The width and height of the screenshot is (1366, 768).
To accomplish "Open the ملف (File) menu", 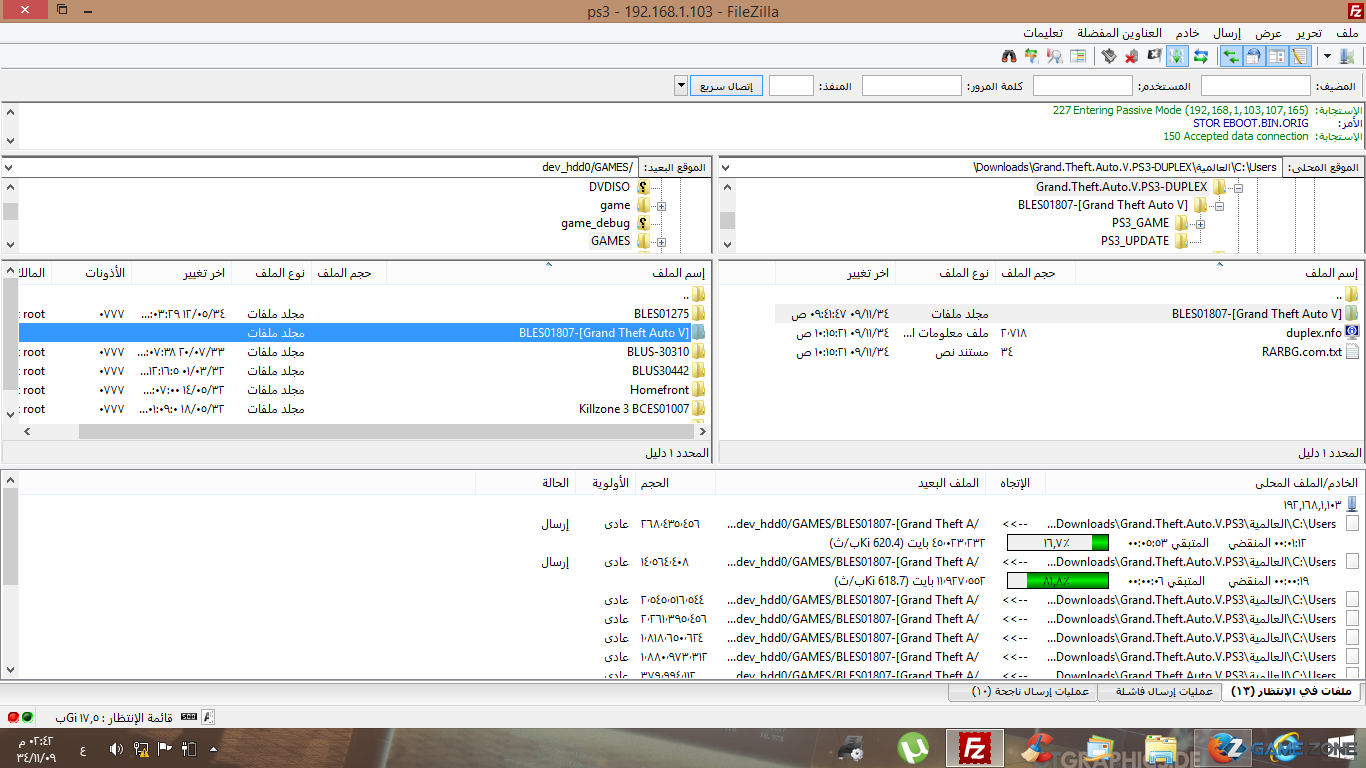I will (x=1347, y=33).
